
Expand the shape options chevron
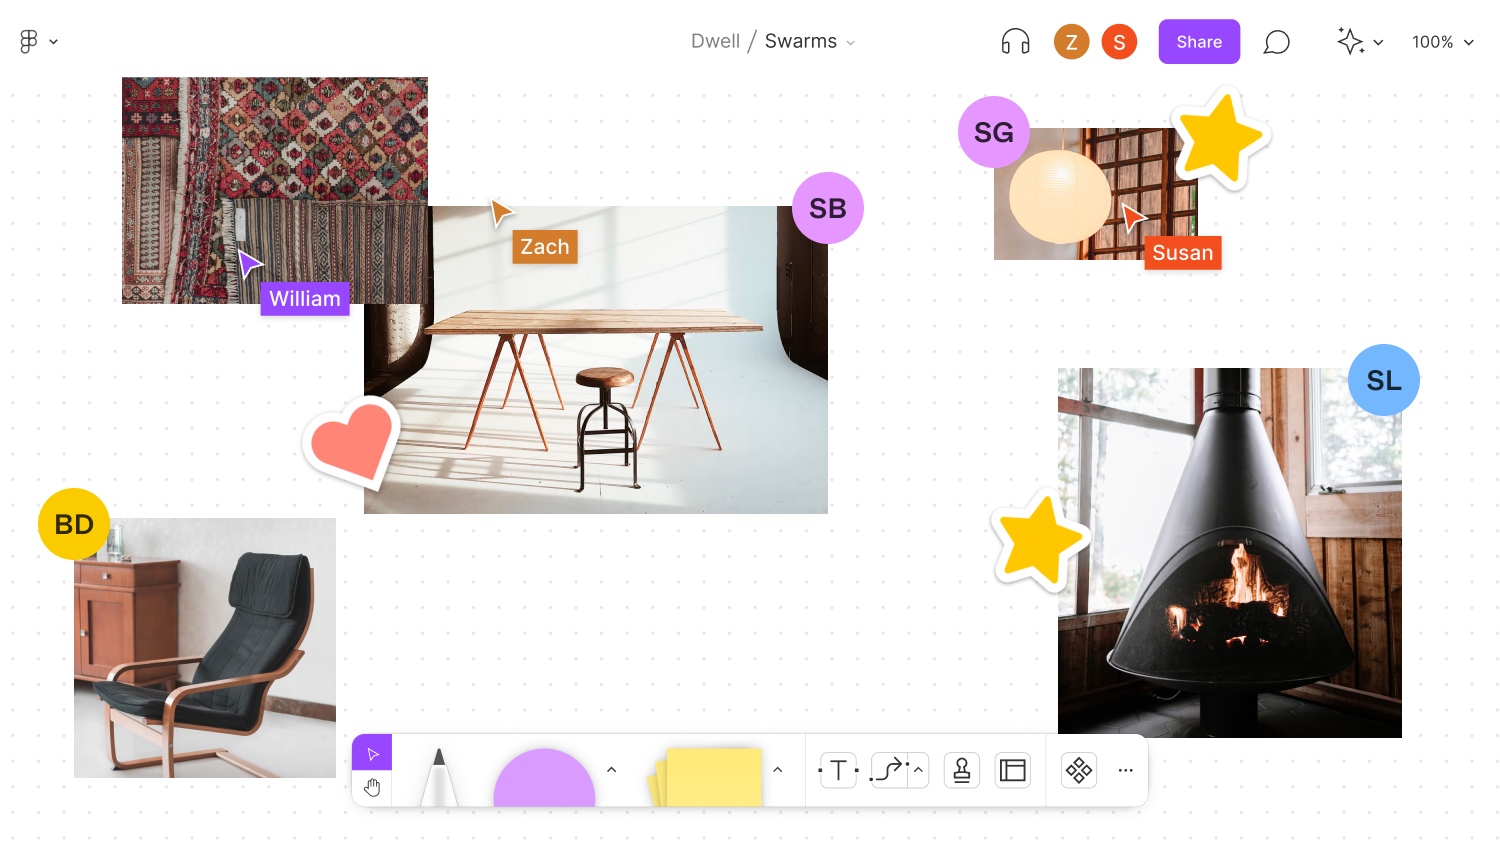point(611,771)
